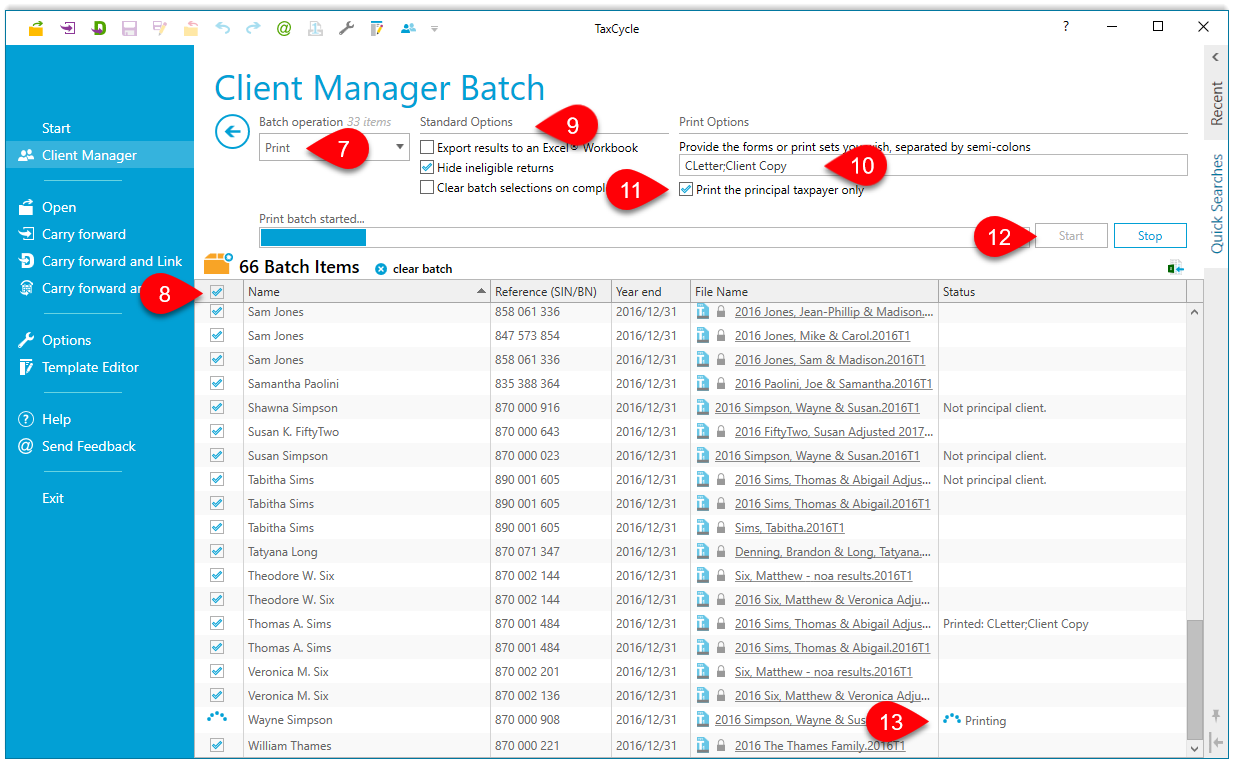Click the greyed page icon beside the @ icon
Viewport: 1234px width, 759px height.
click(x=315, y=28)
